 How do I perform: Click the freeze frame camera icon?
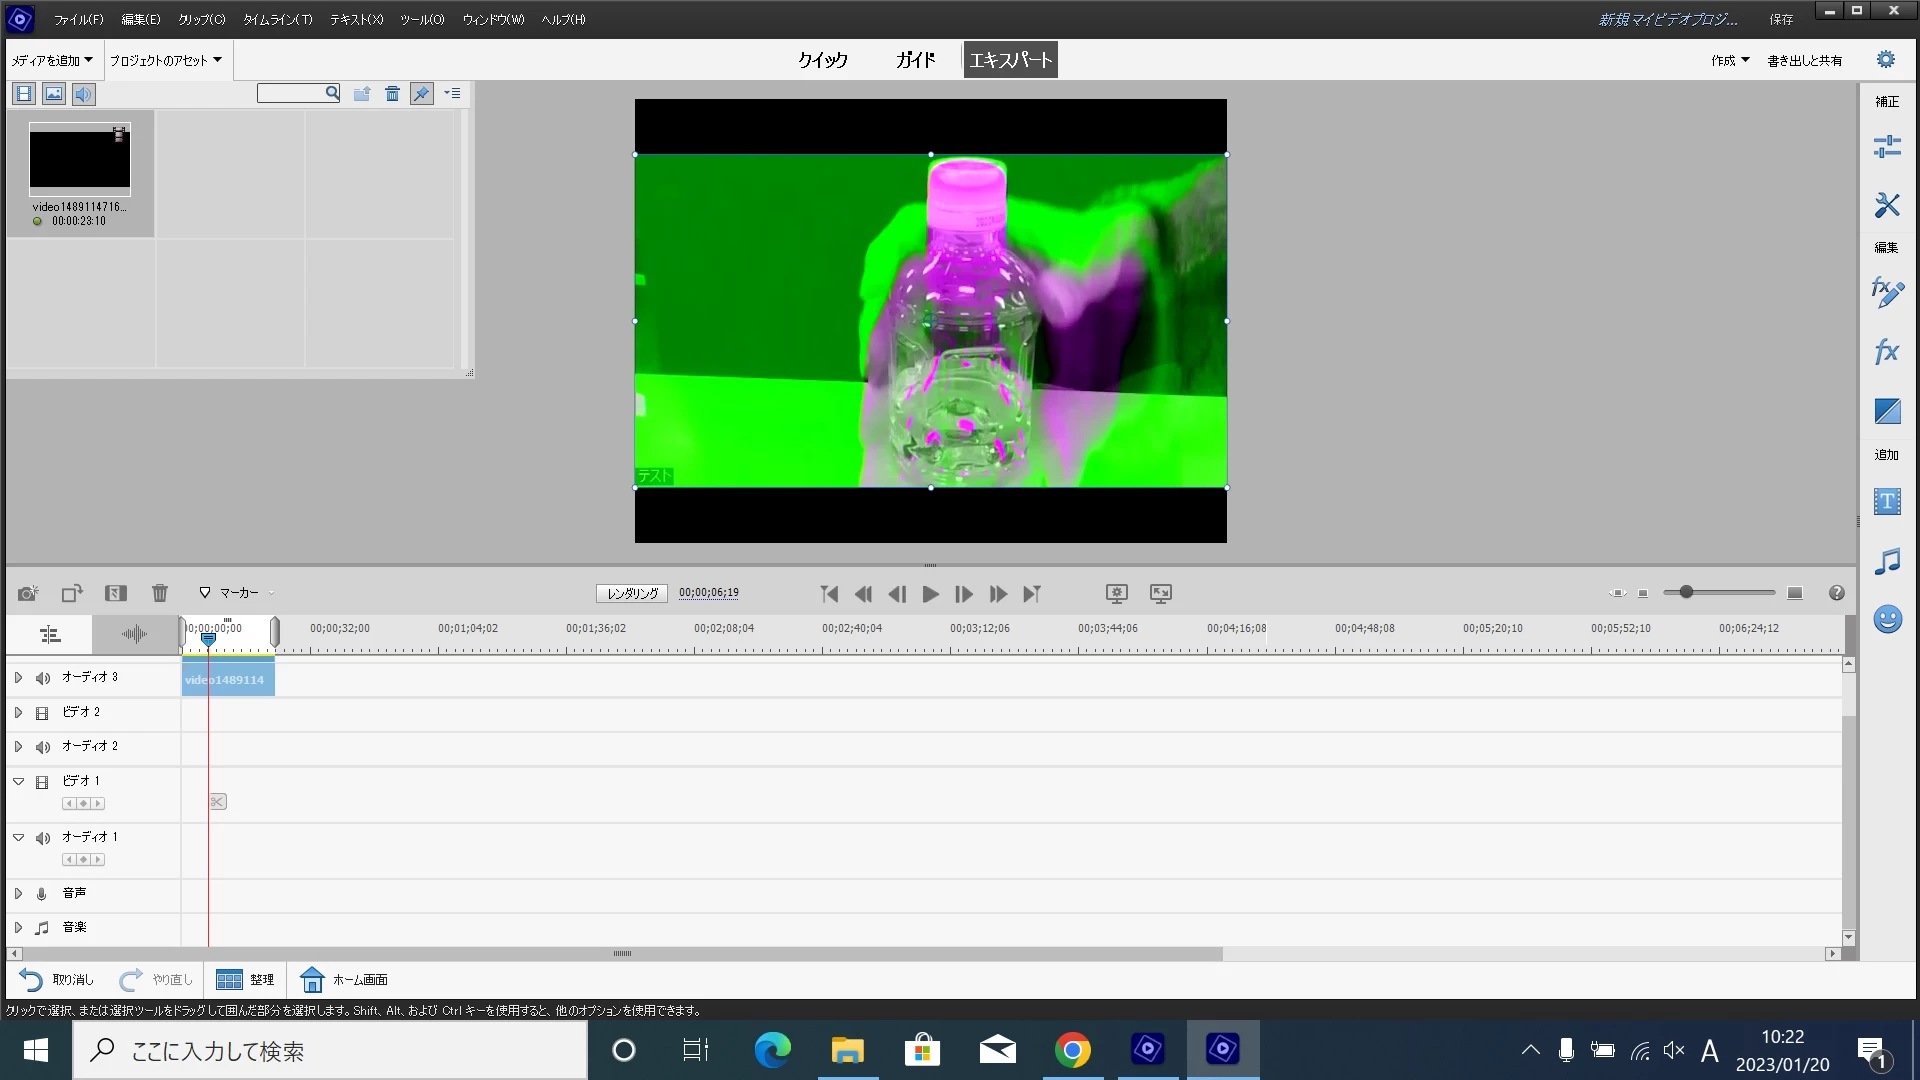pos(28,593)
